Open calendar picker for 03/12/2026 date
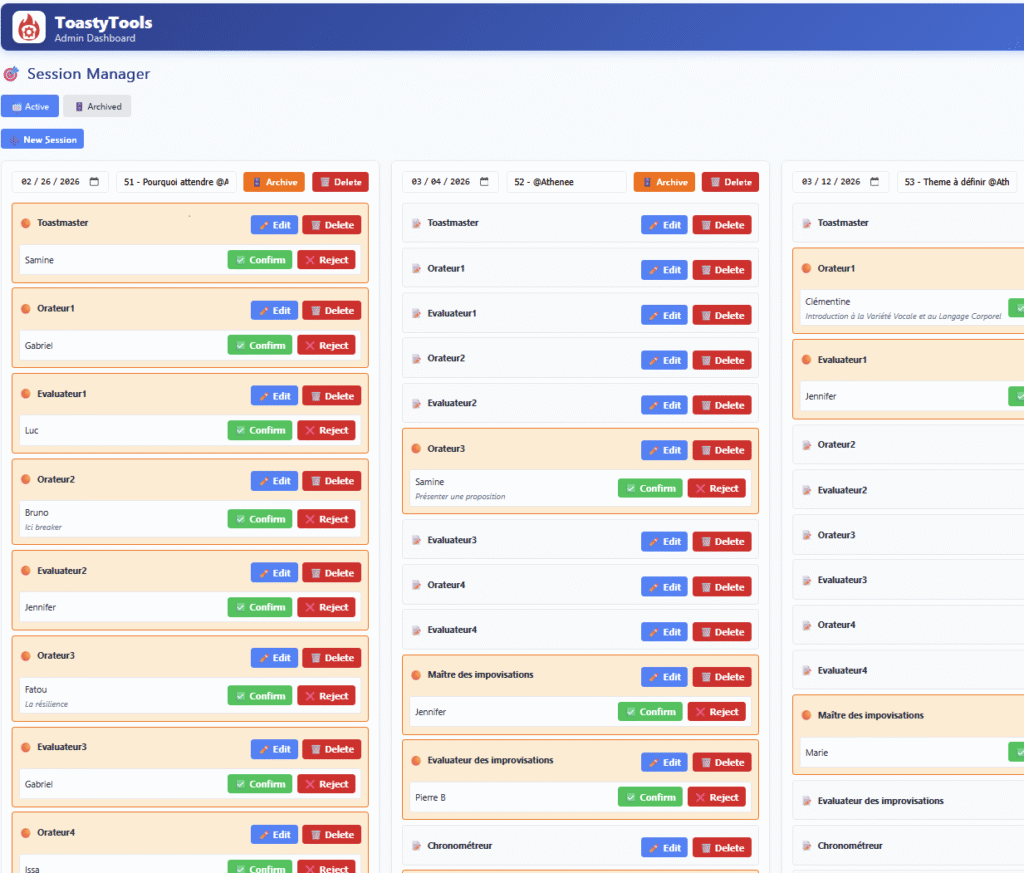Image resolution: width=1024 pixels, height=873 pixels. pos(875,182)
